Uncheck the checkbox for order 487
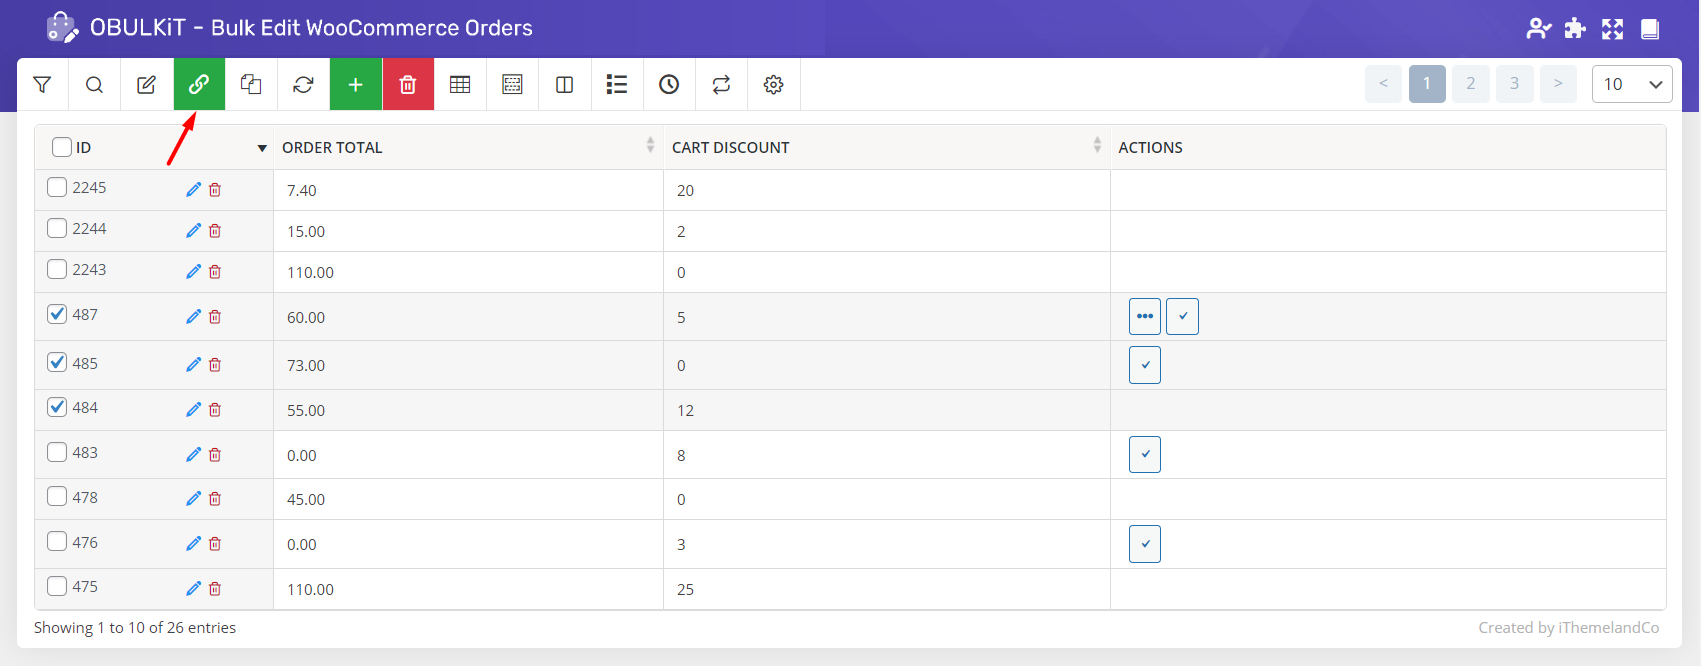 pyautogui.click(x=57, y=314)
